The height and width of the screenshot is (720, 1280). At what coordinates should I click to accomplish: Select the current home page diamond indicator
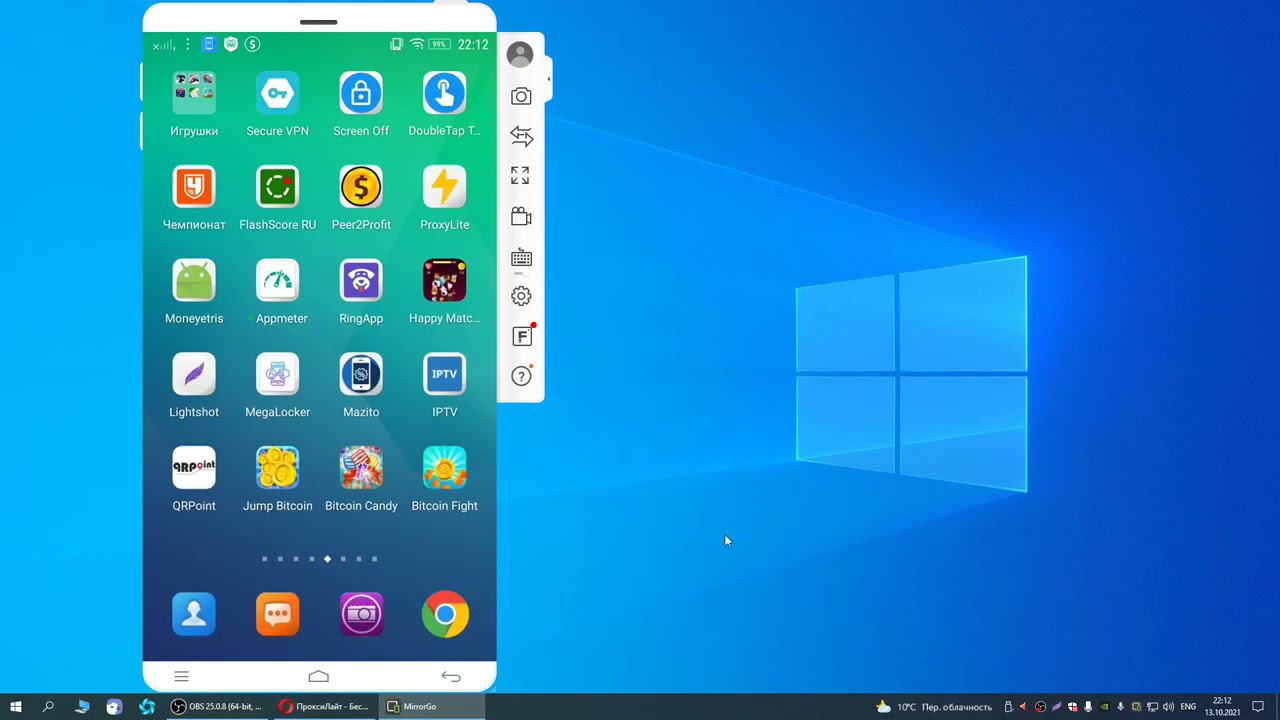327,559
